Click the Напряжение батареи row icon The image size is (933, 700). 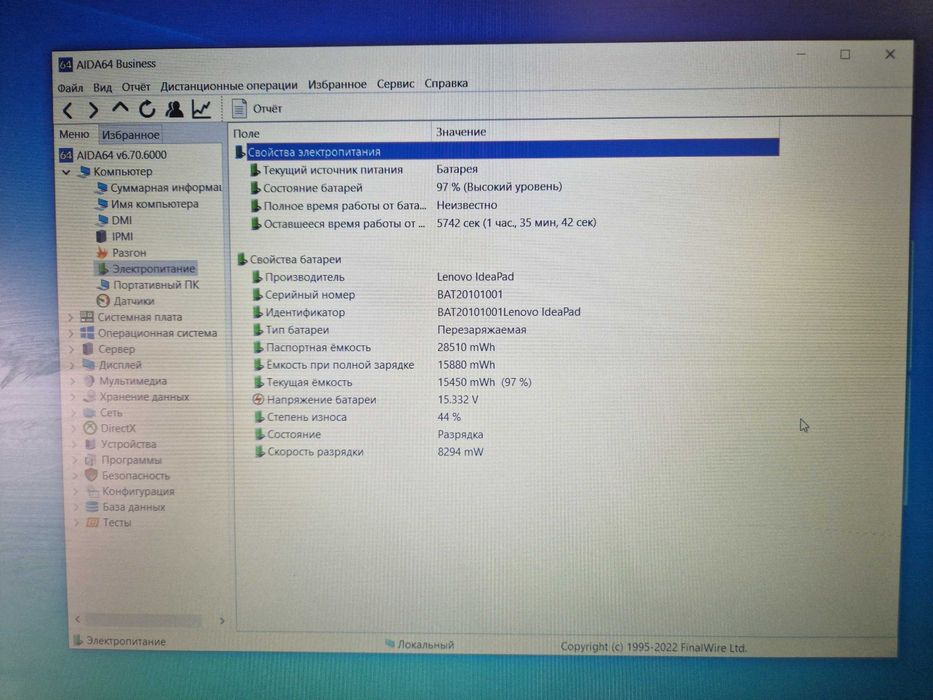coord(258,399)
